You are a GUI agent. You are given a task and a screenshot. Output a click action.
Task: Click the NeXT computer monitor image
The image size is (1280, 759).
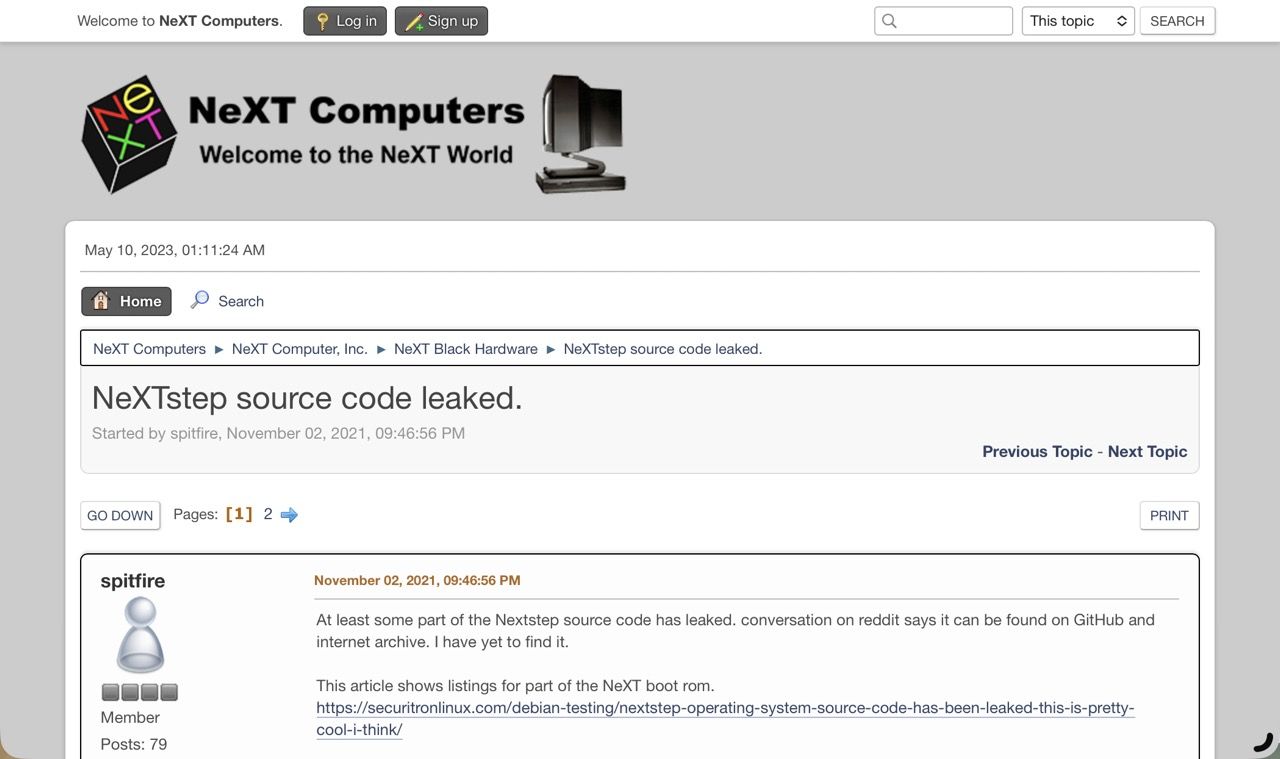(582, 134)
